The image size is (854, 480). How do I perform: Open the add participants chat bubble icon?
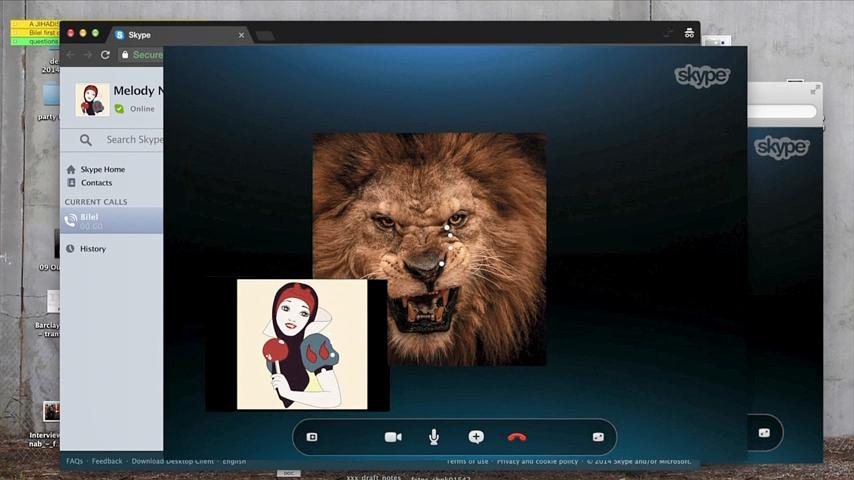click(476, 437)
